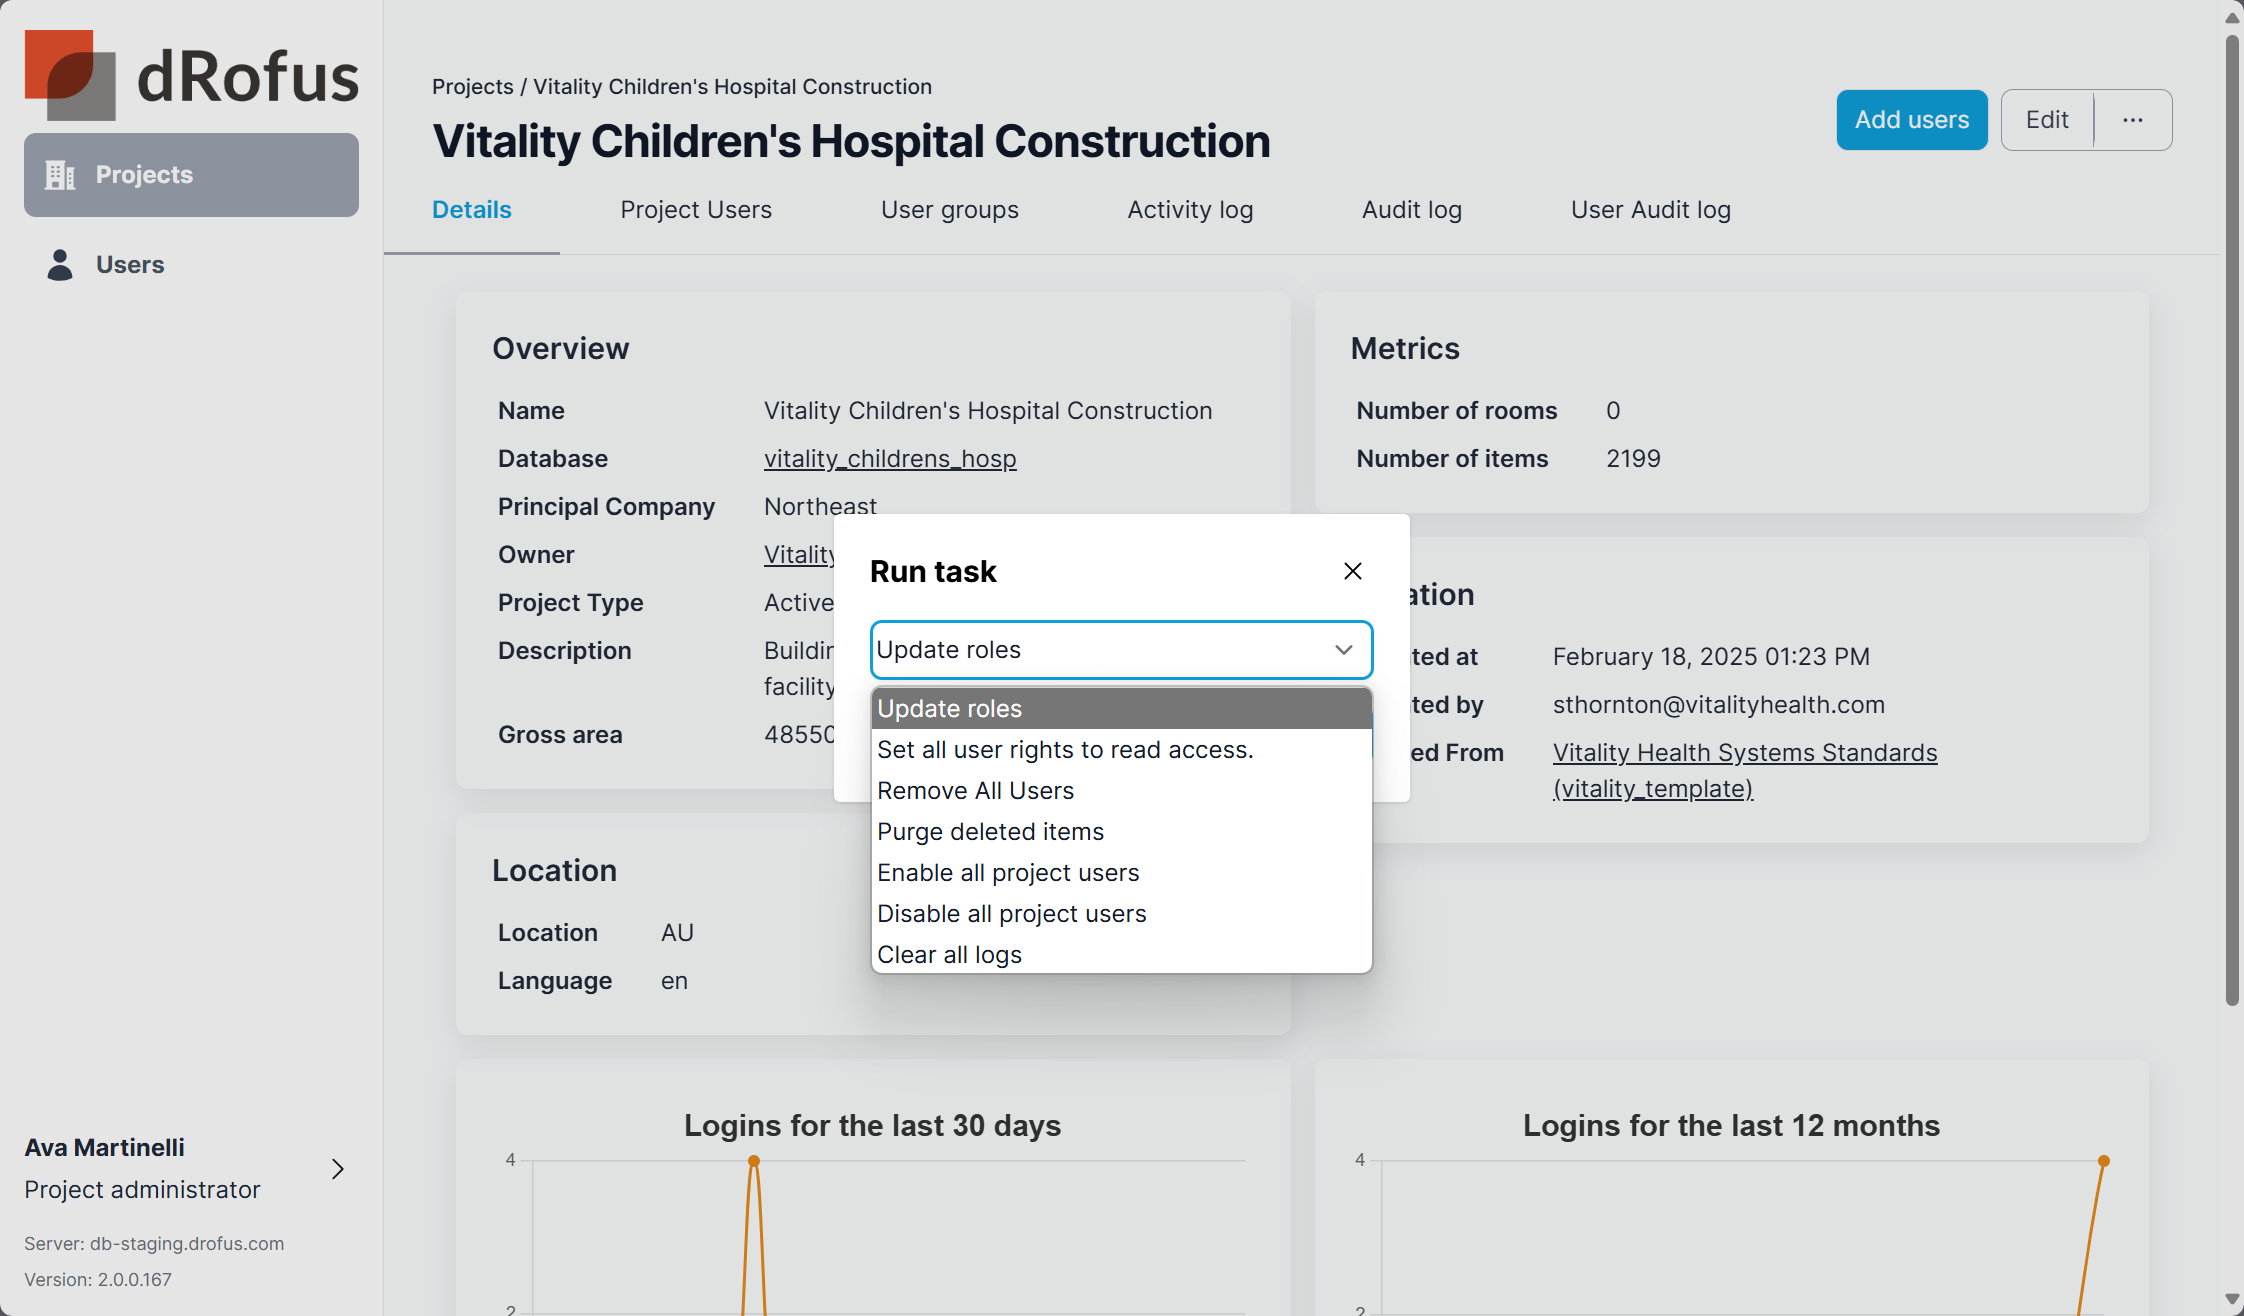2244x1316 pixels.
Task: Click the Users person icon in sidebar
Action: pyautogui.click(x=60, y=265)
